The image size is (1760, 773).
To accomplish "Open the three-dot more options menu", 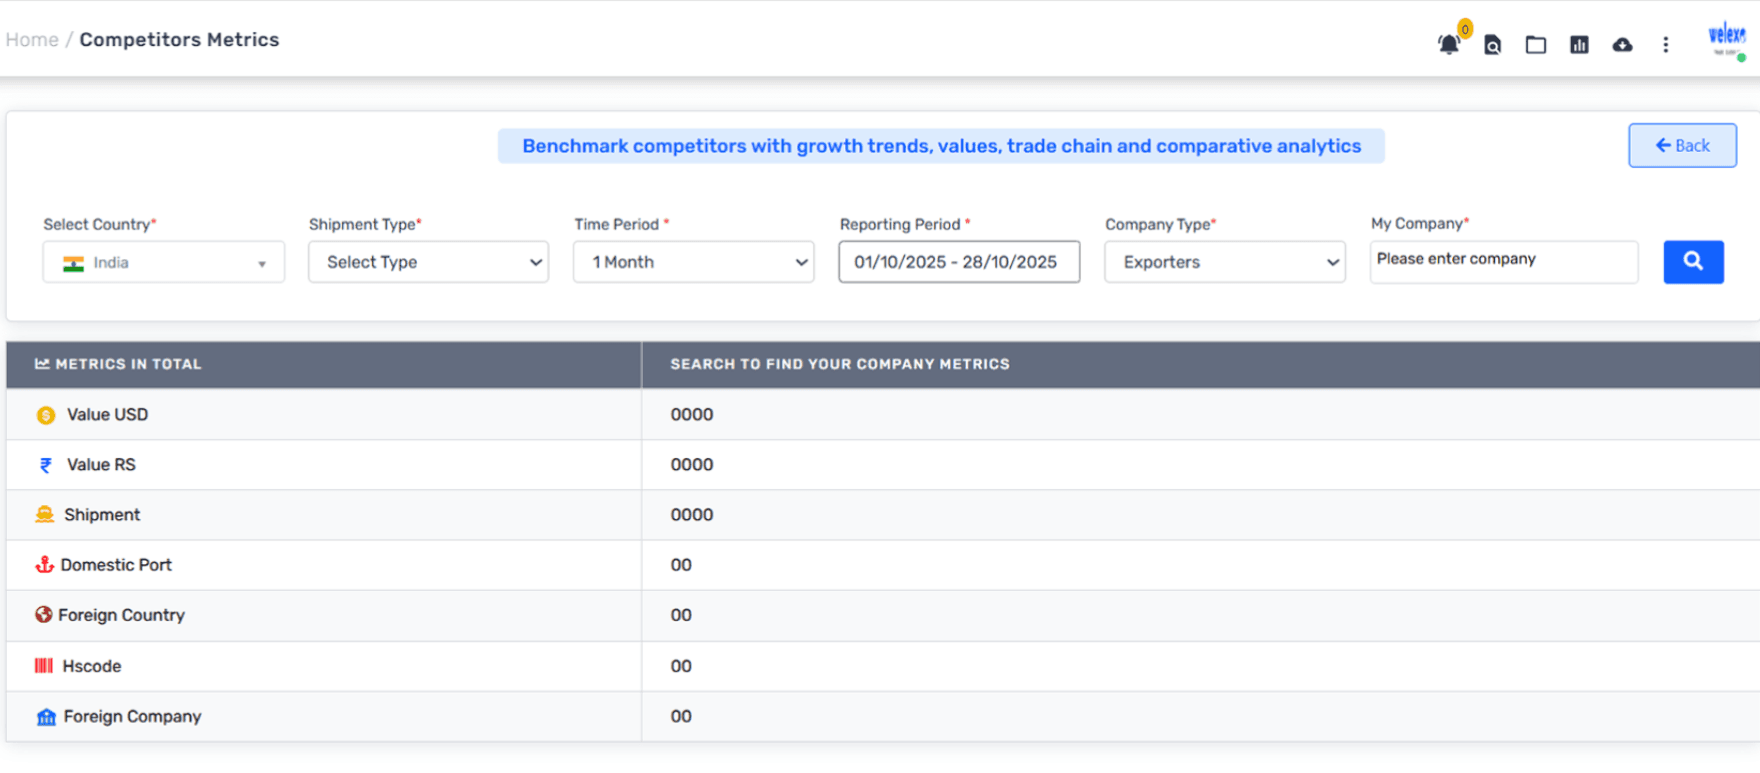I will (x=1665, y=45).
